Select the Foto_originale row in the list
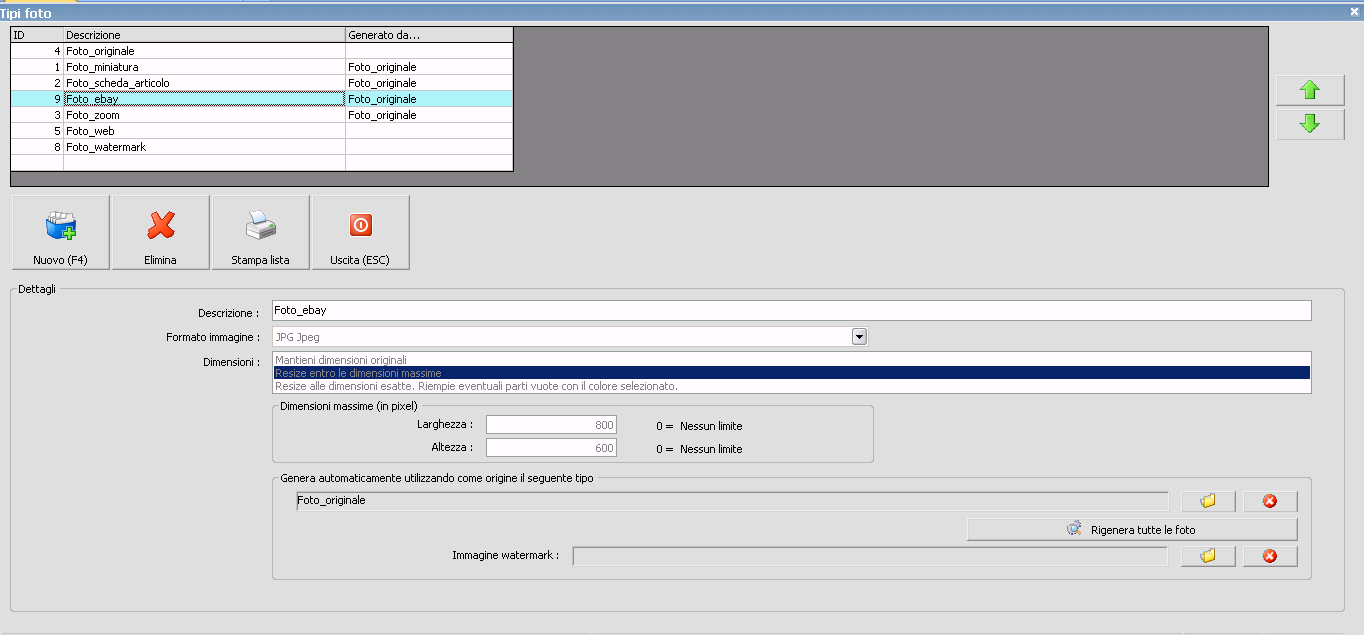Screen dimensions: 1364x635 click(x=262, y=51)
